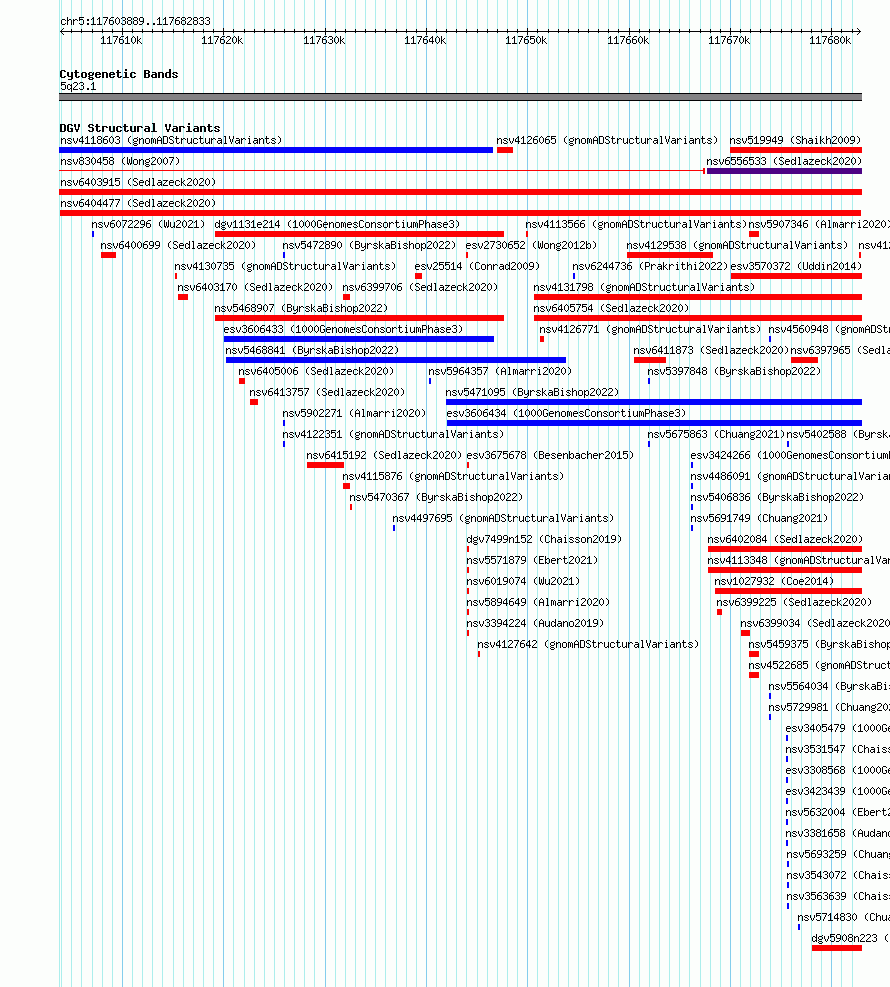Click nsv6402084 (Sedlazeck2020) label
Screen dimensions: 890x987
tap(784, 539)
